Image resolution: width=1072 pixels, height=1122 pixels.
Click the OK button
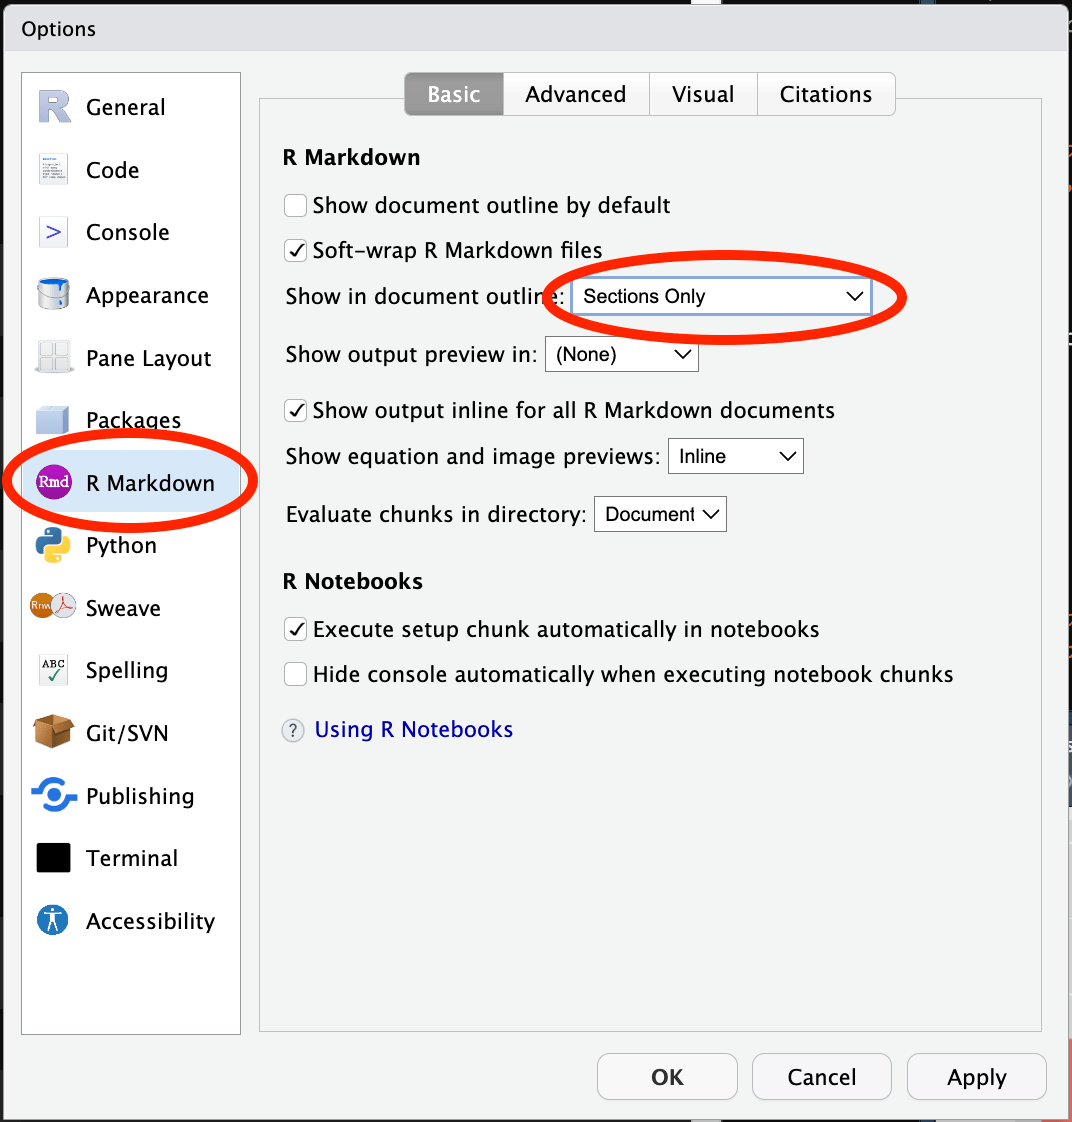coord(667,1076)
